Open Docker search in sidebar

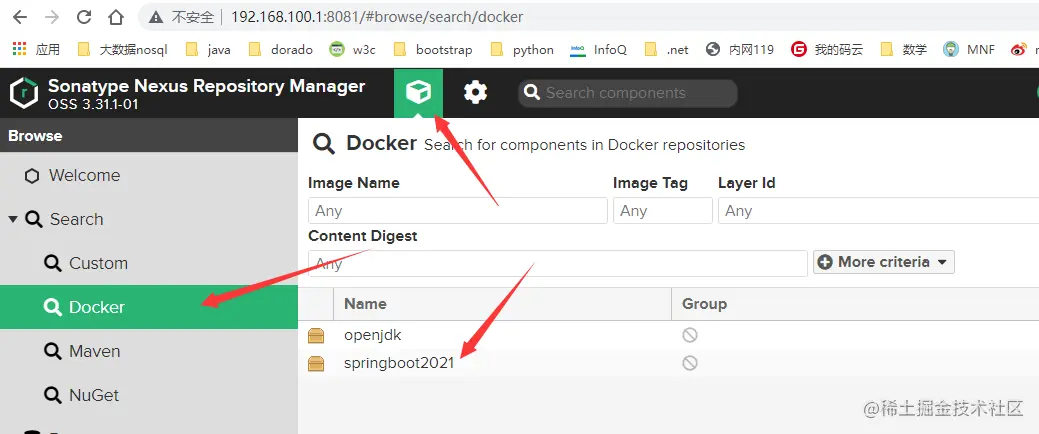point(149,307)
